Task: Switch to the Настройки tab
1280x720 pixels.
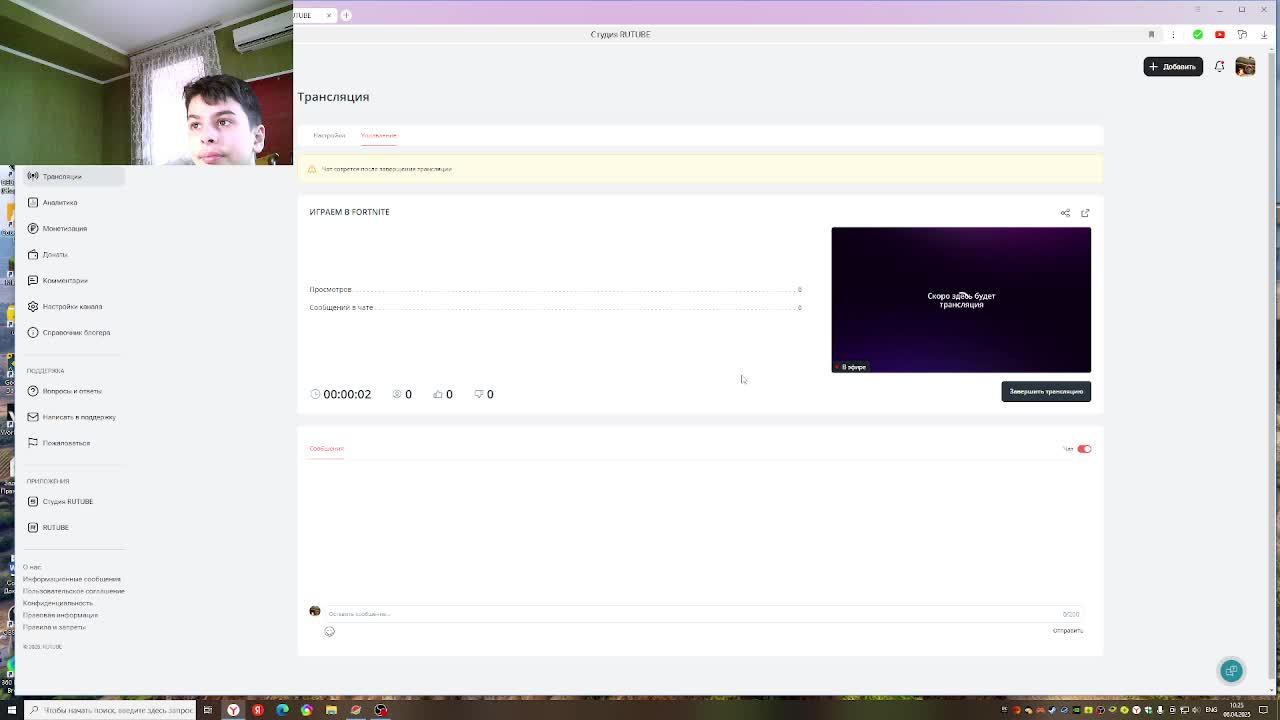Action: 329,135
